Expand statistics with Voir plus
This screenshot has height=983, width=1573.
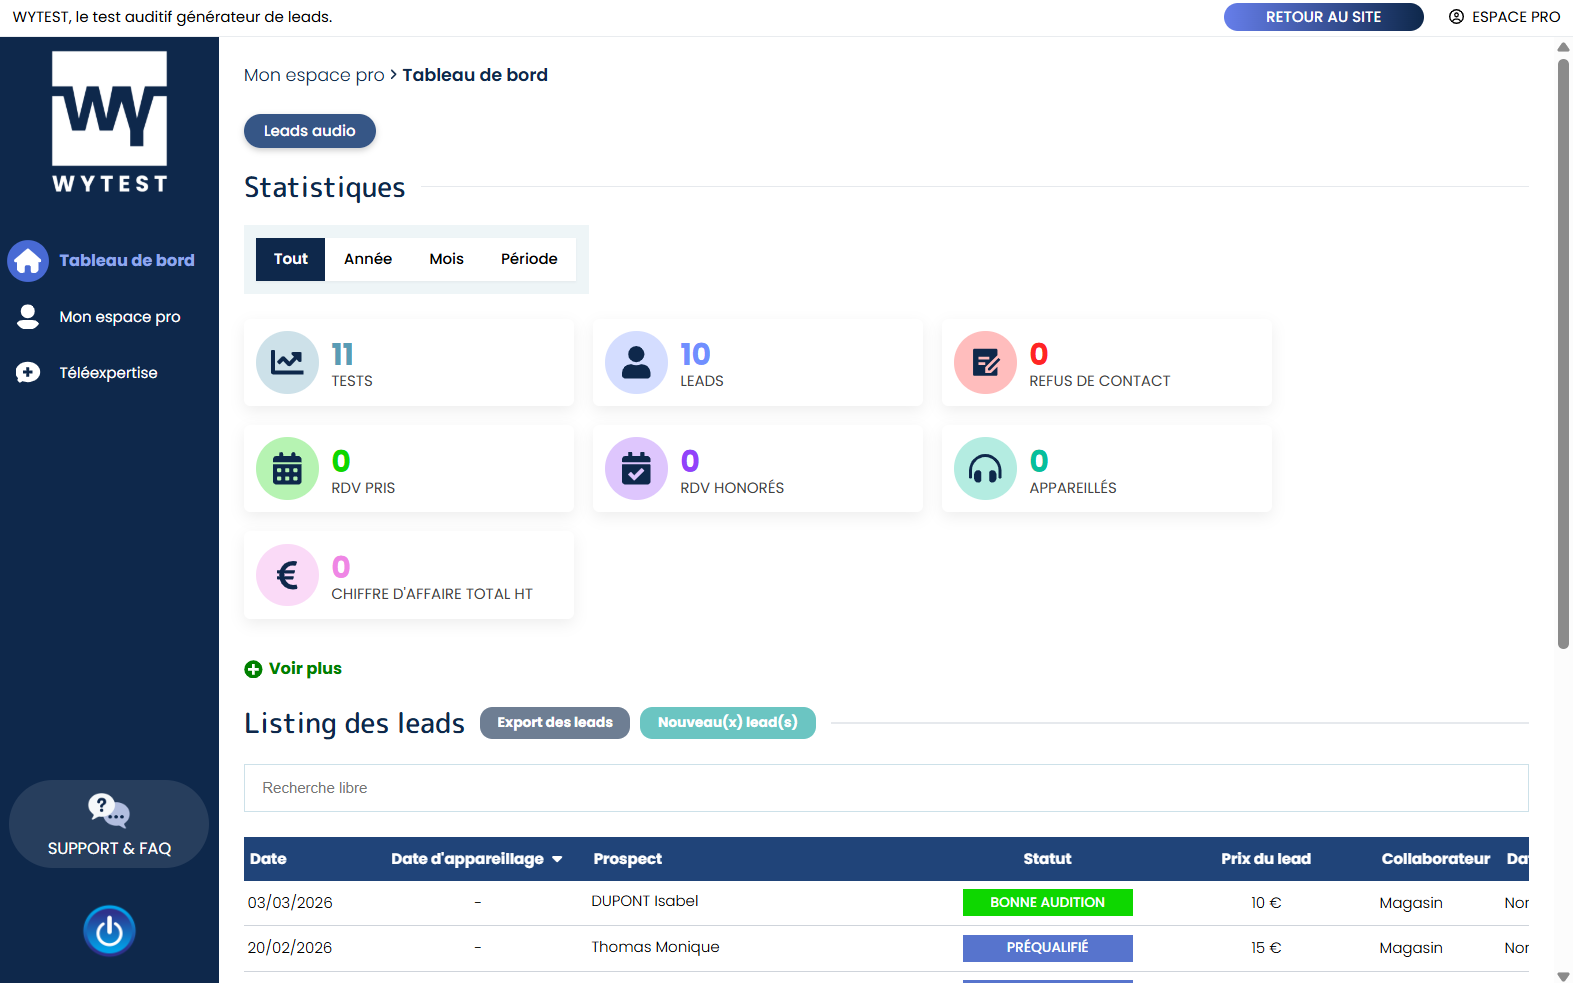294,669
